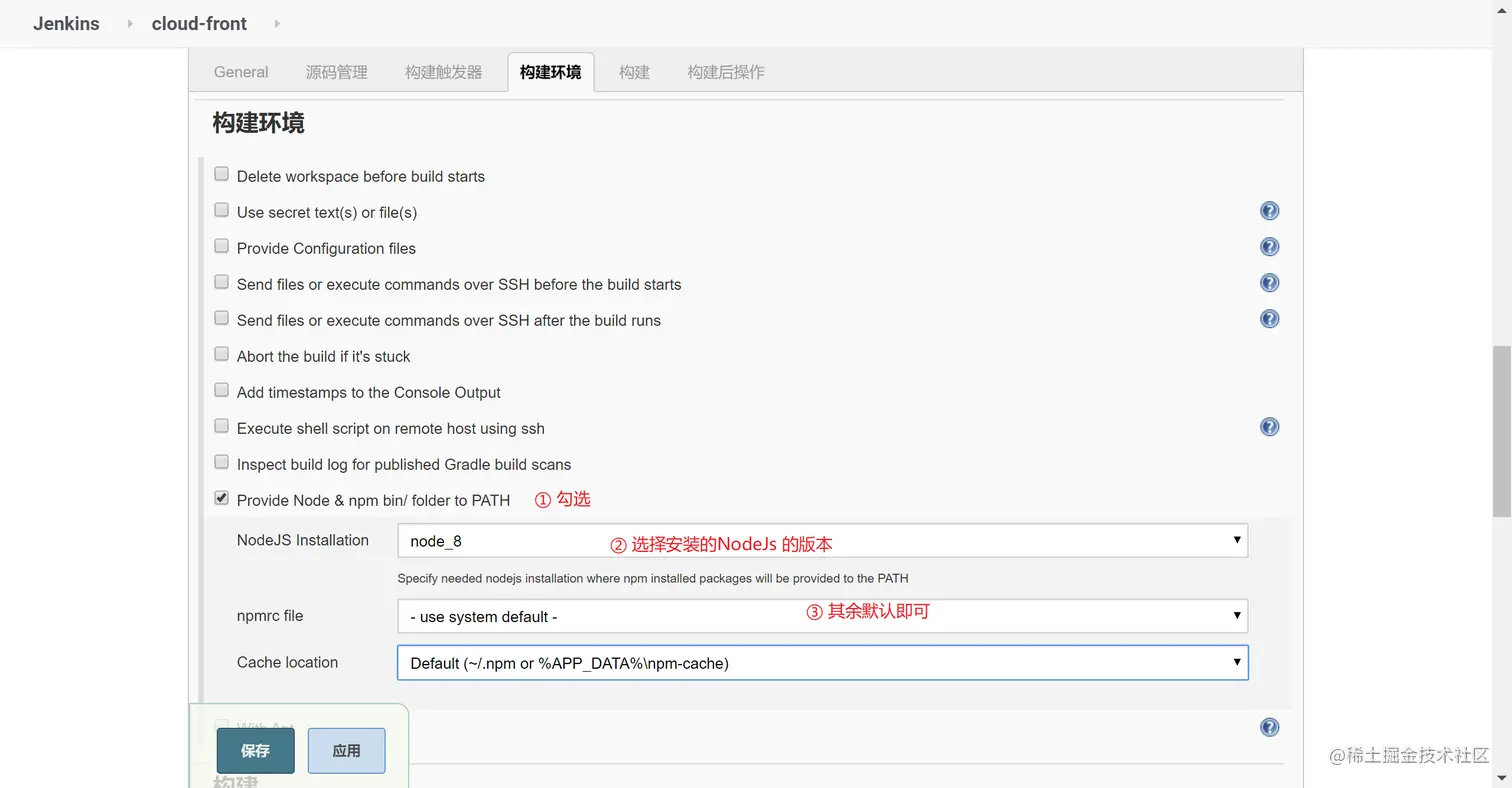Enable Send files over SSH after build runs

pos(222,318)
